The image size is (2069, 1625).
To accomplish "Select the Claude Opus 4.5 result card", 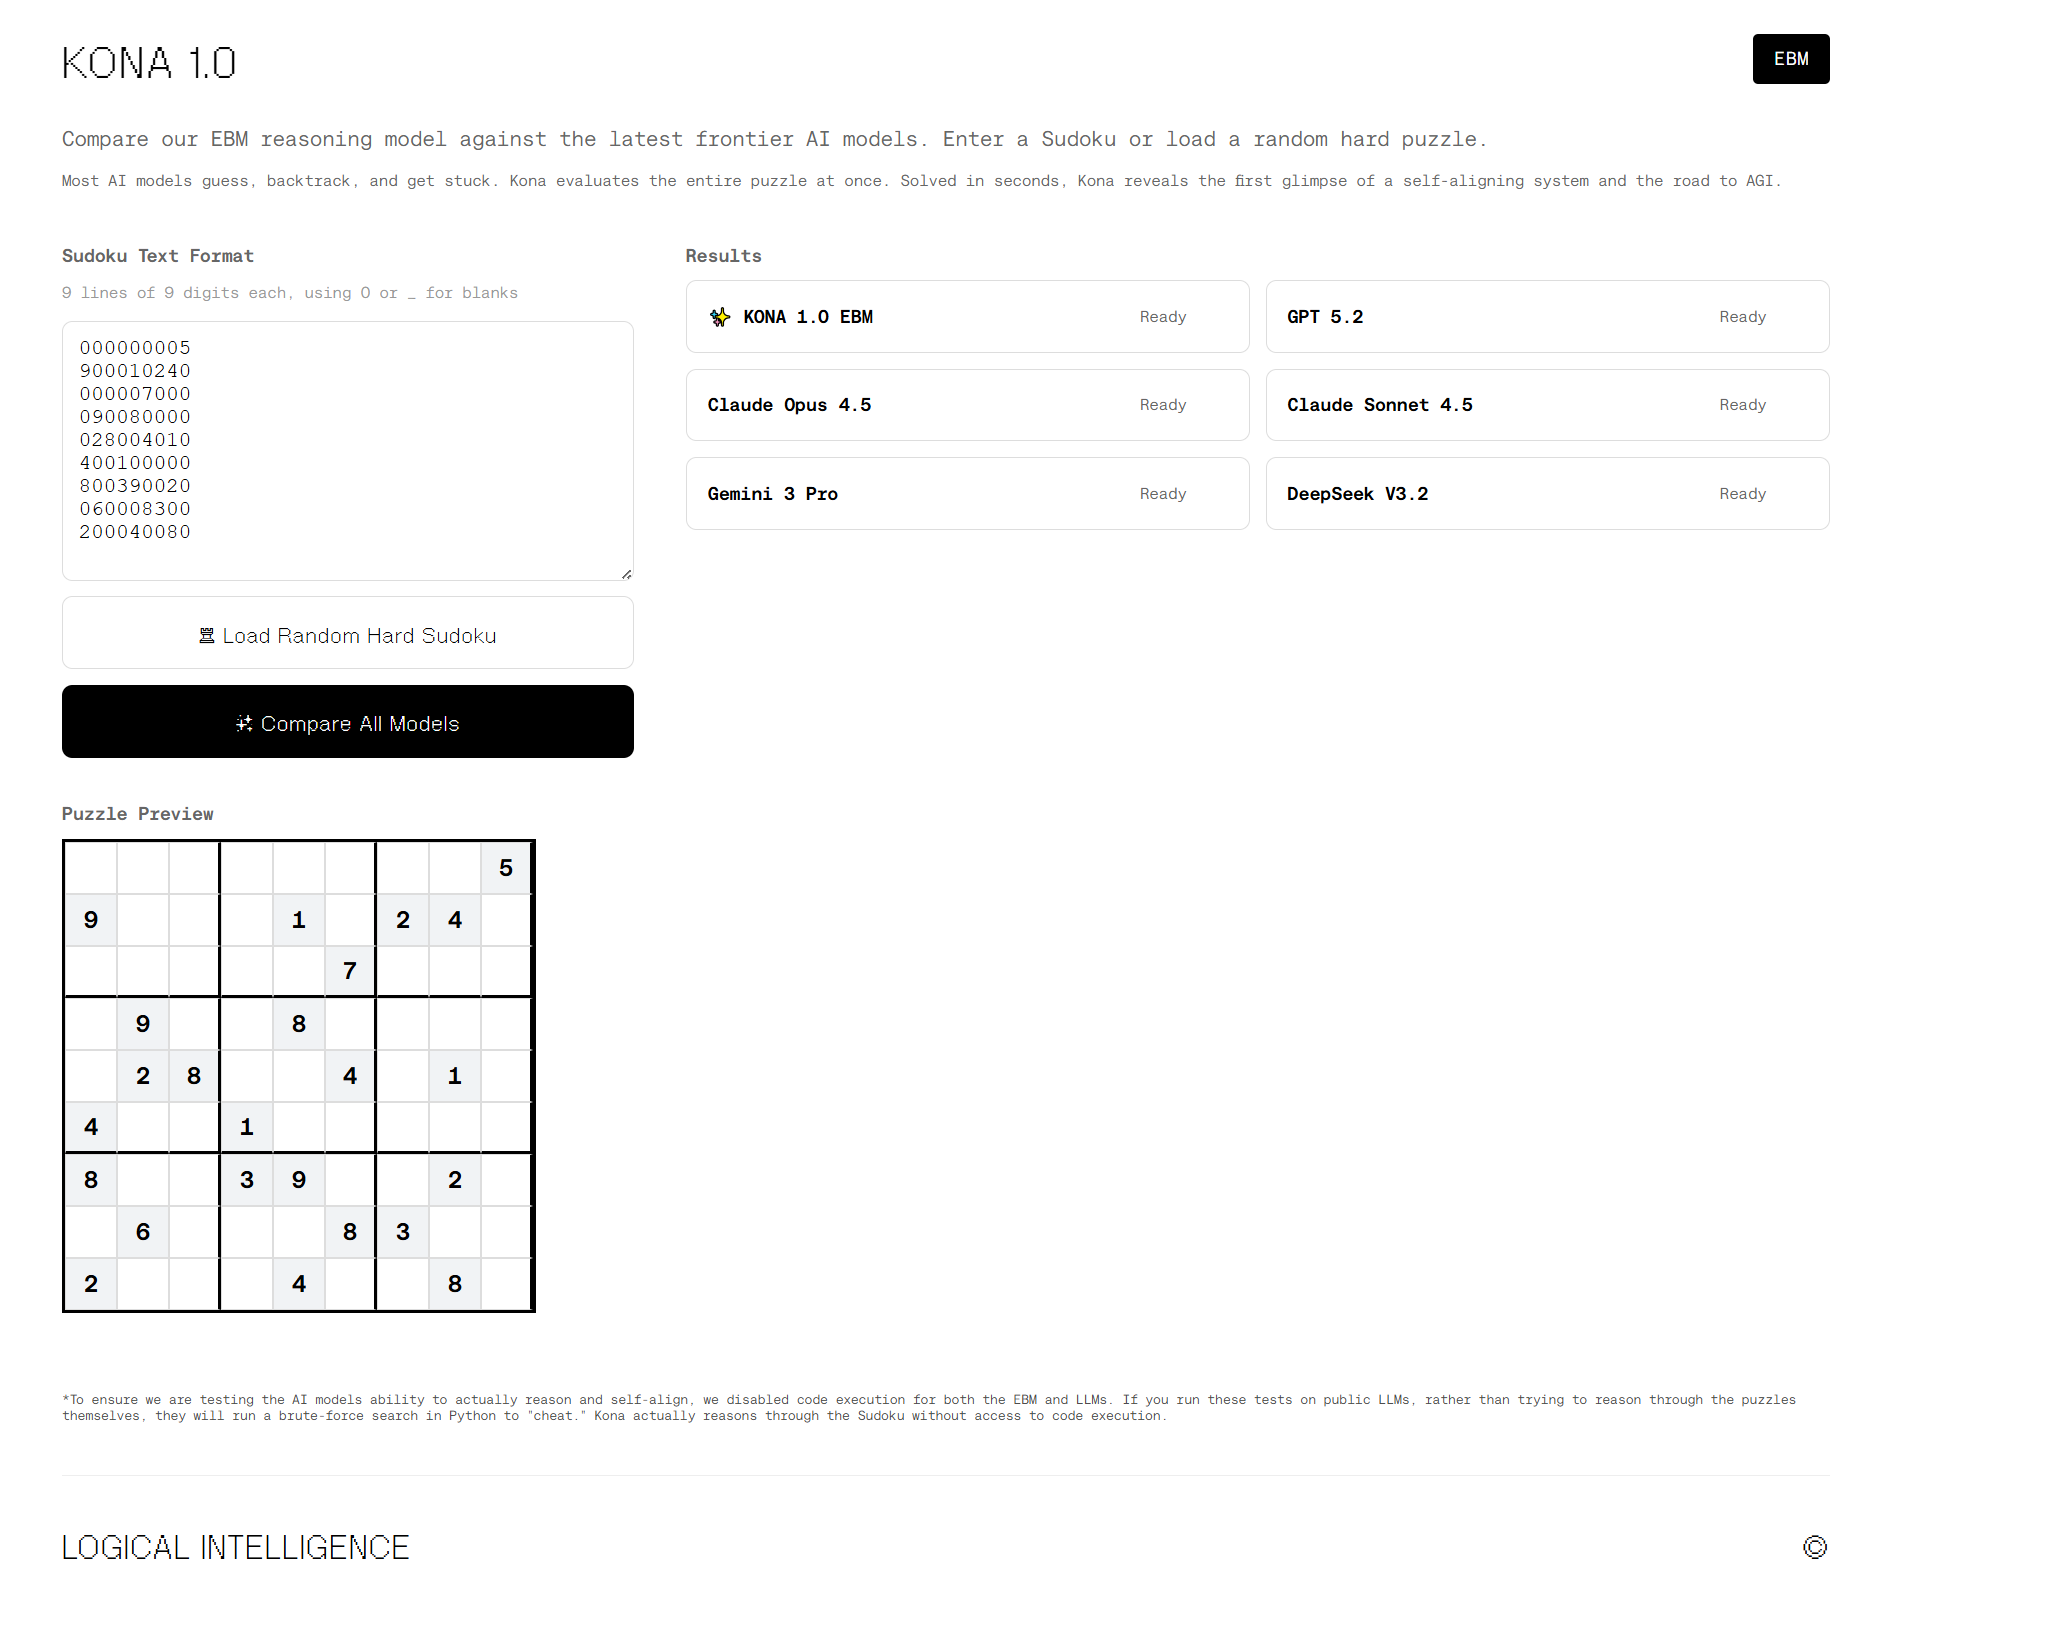I will [966, 405].
